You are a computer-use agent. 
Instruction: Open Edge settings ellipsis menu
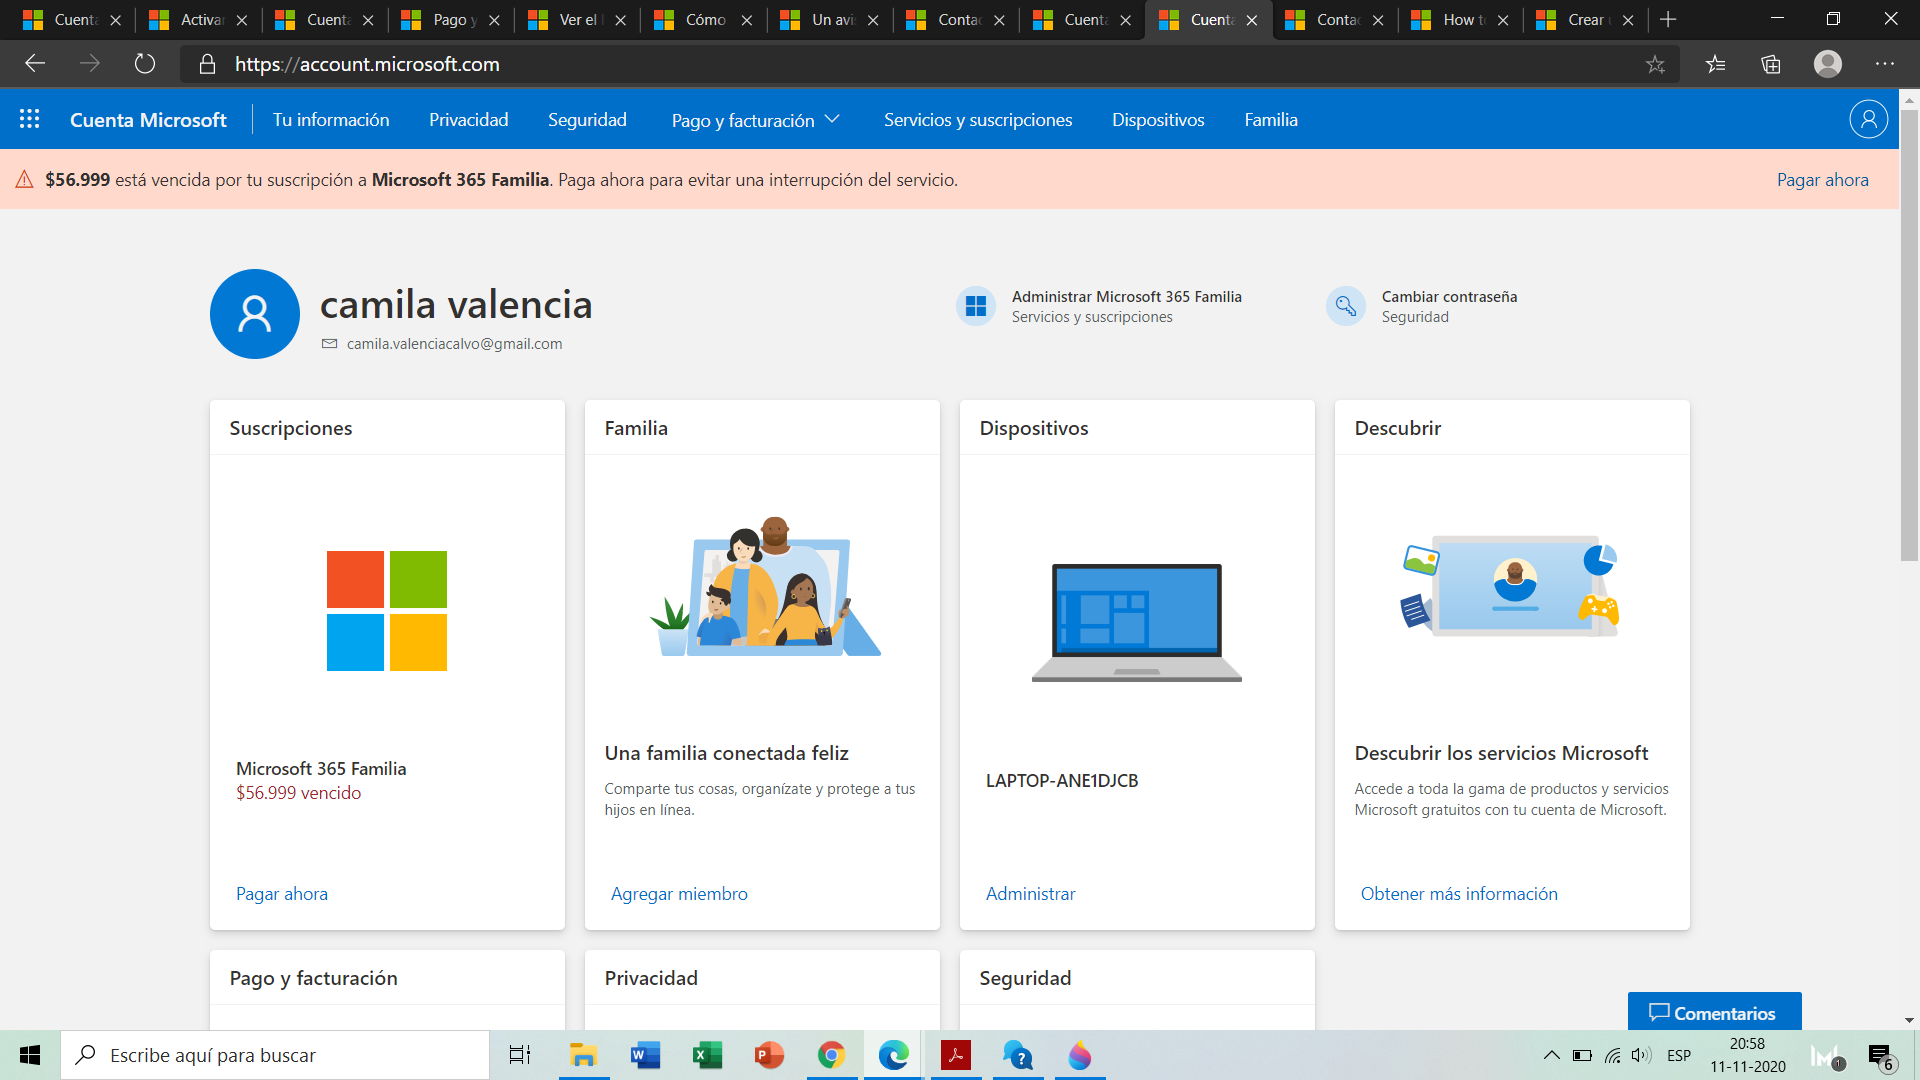pos(1885,64)
